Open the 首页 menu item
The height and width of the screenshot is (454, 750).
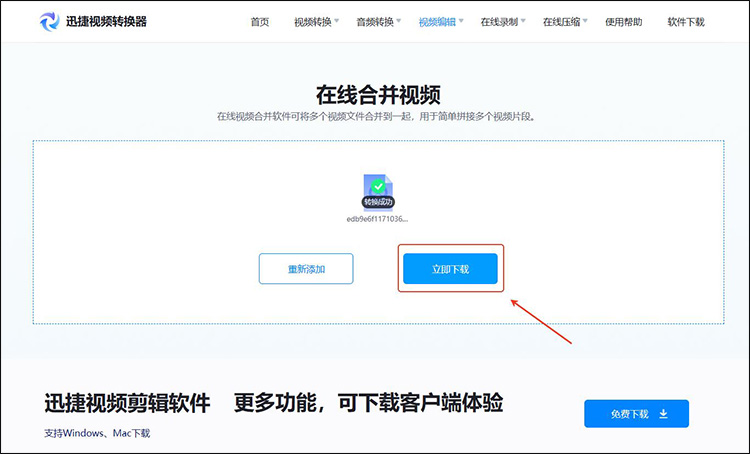click(260, 22)
